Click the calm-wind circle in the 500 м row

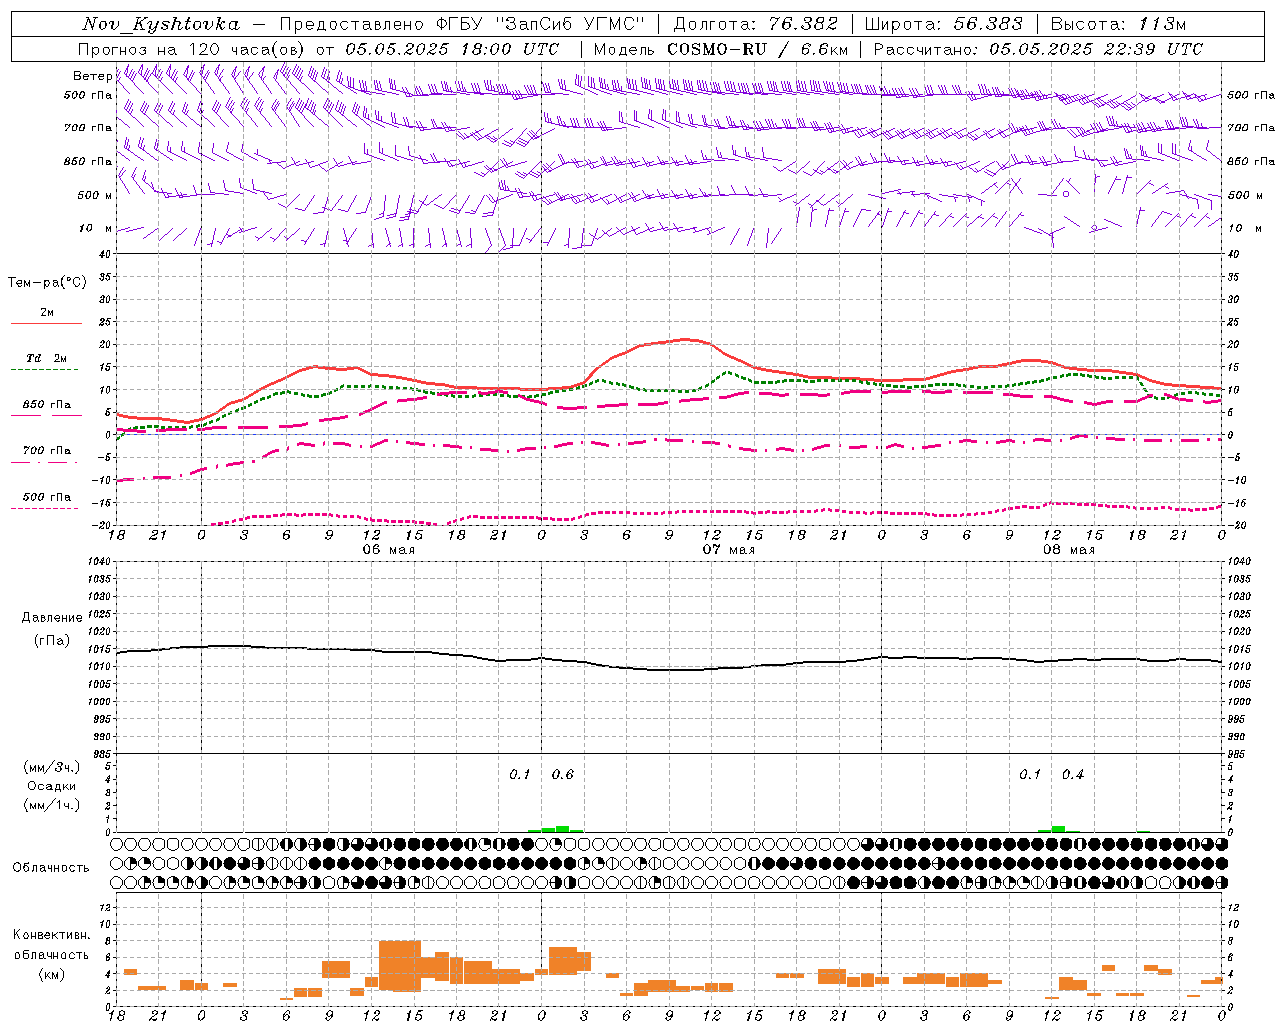point(1066,194)
